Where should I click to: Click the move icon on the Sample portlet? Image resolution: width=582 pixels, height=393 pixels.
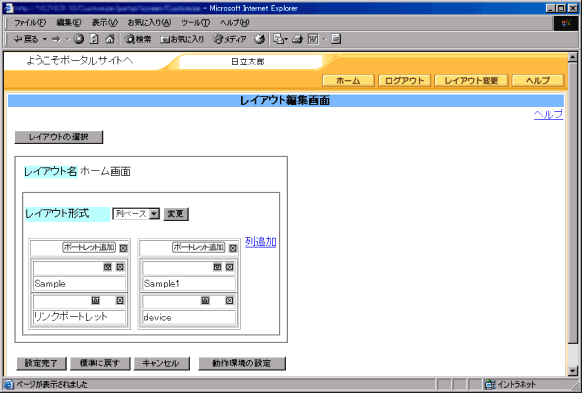107,267
